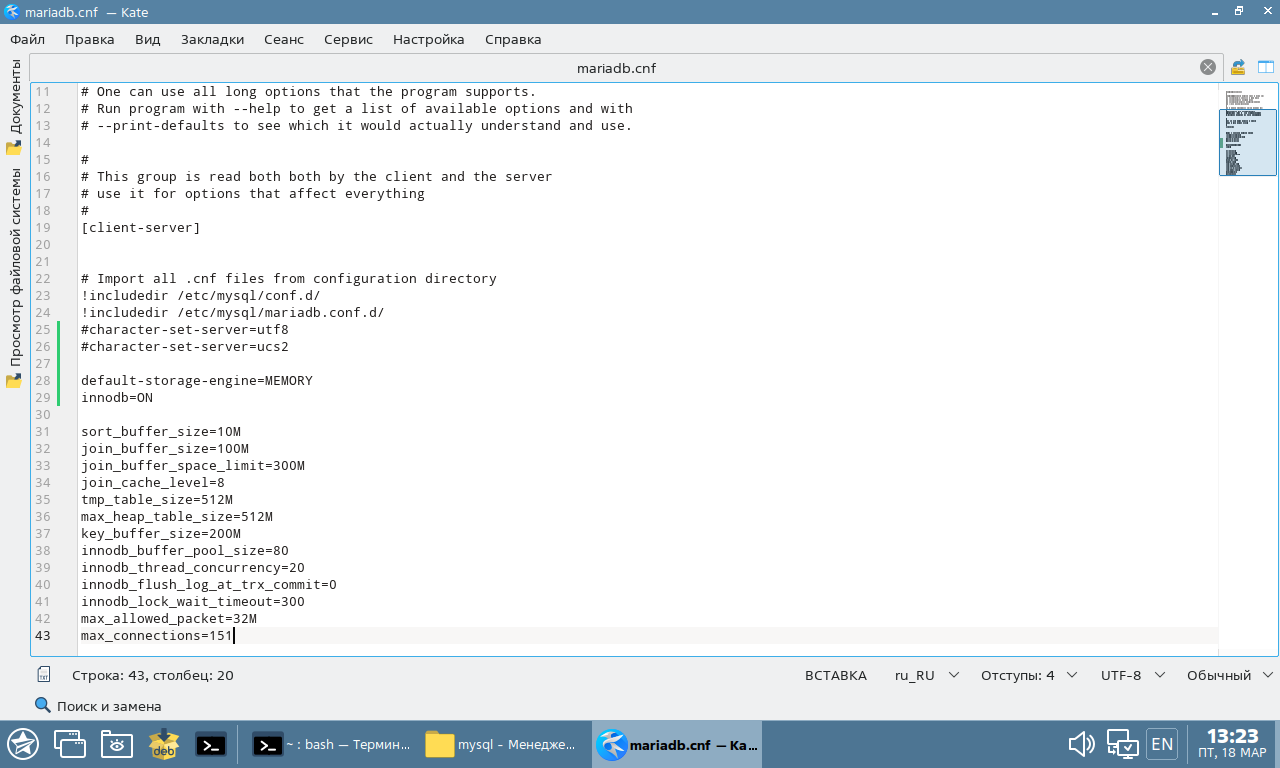Click the innodb_lock_wait_timeout=300 line
The height and width of the screenshot is (768, 1280).
193,602
